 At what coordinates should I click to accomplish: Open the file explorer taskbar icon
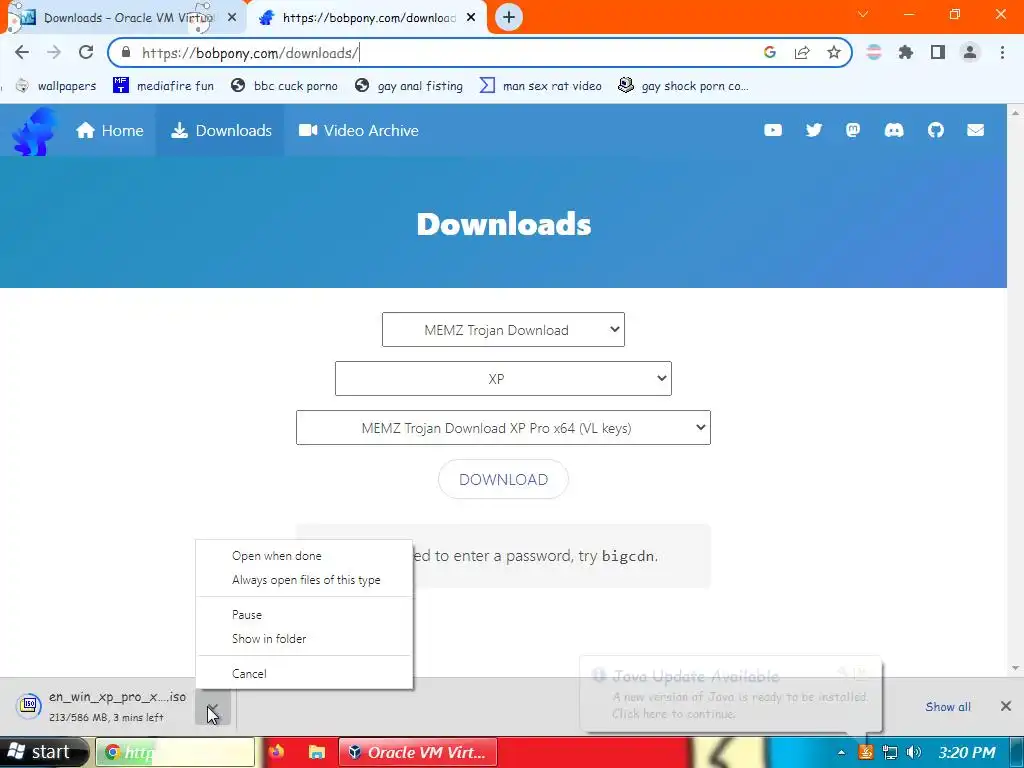[317, 752]
